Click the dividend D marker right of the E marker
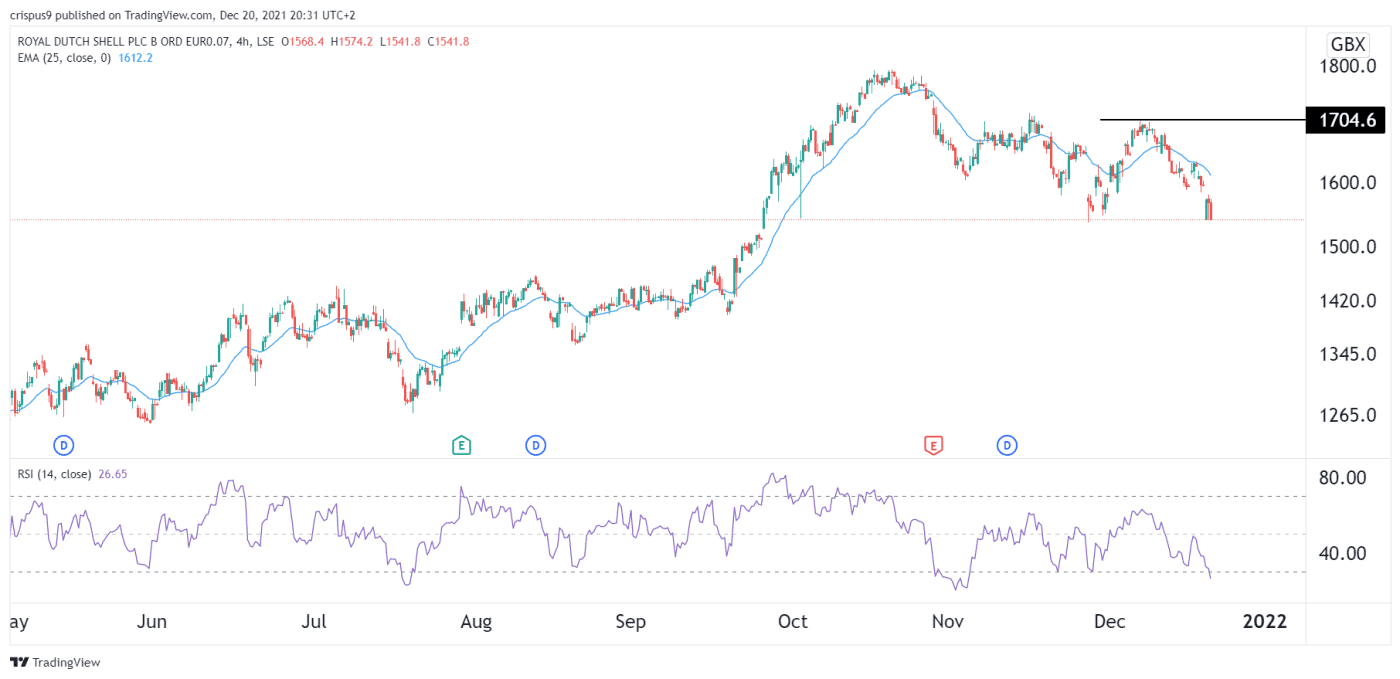 point(535,445)
